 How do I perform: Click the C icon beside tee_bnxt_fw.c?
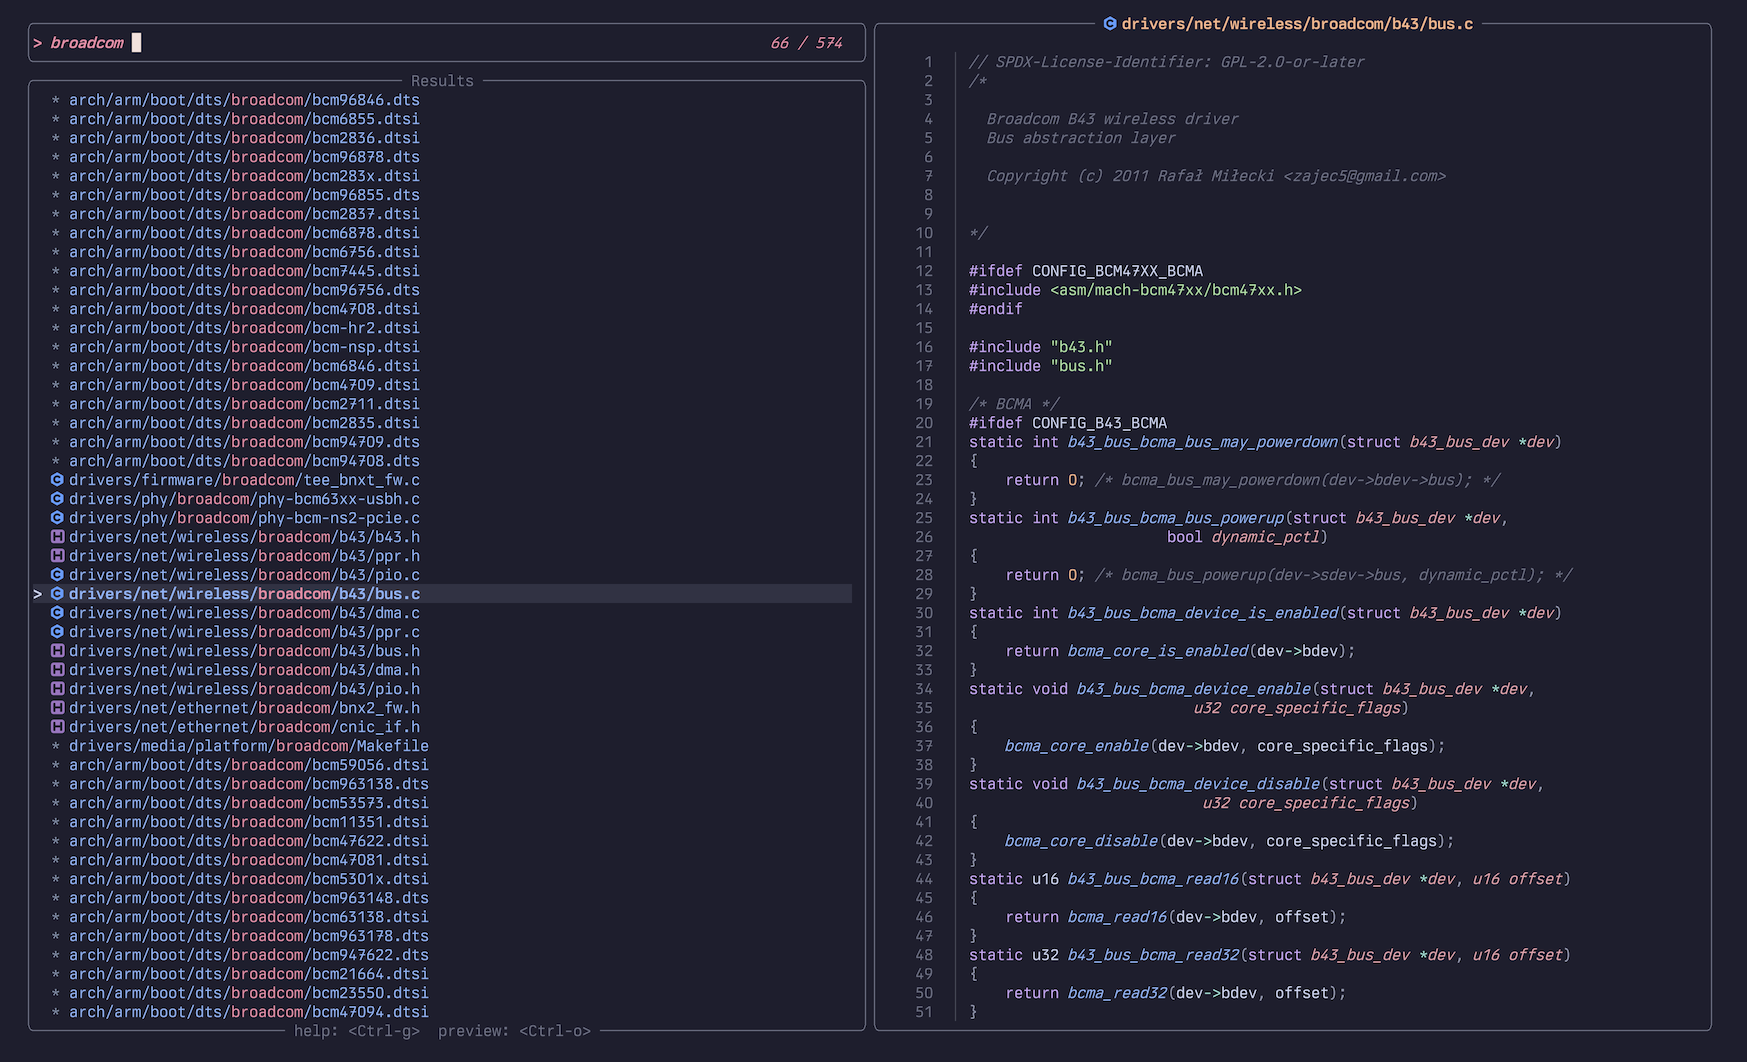(57, 480)
